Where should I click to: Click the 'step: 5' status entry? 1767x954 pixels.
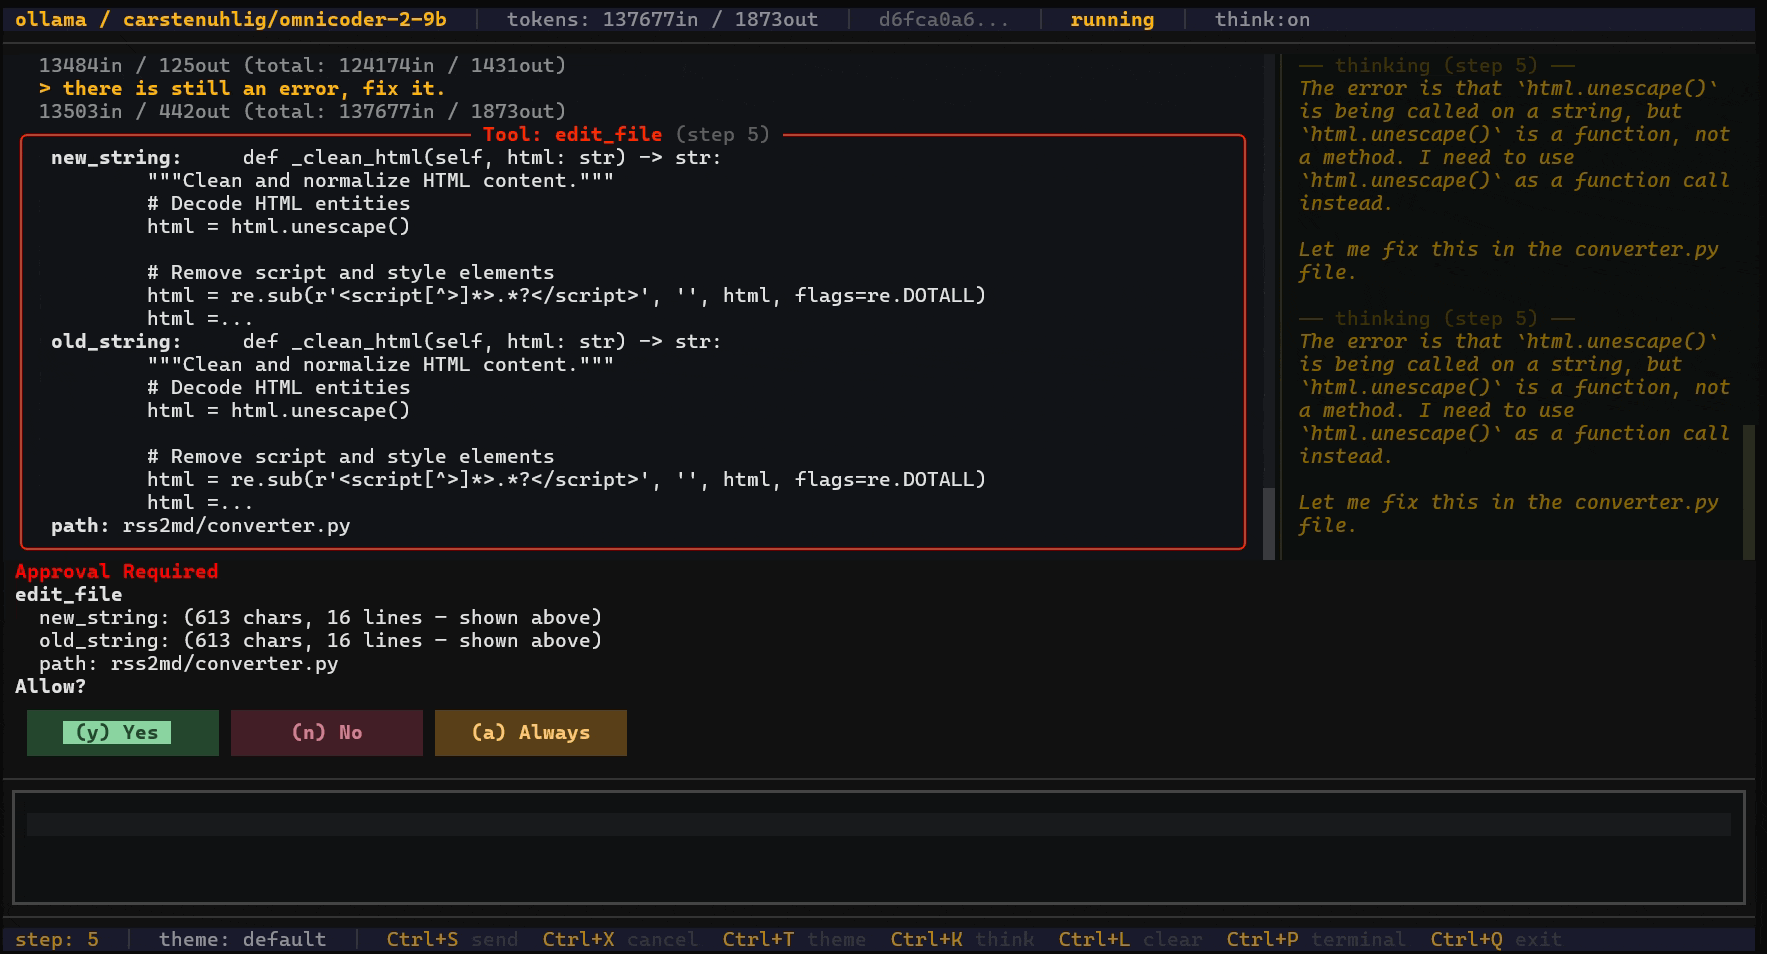coord(57,940)
